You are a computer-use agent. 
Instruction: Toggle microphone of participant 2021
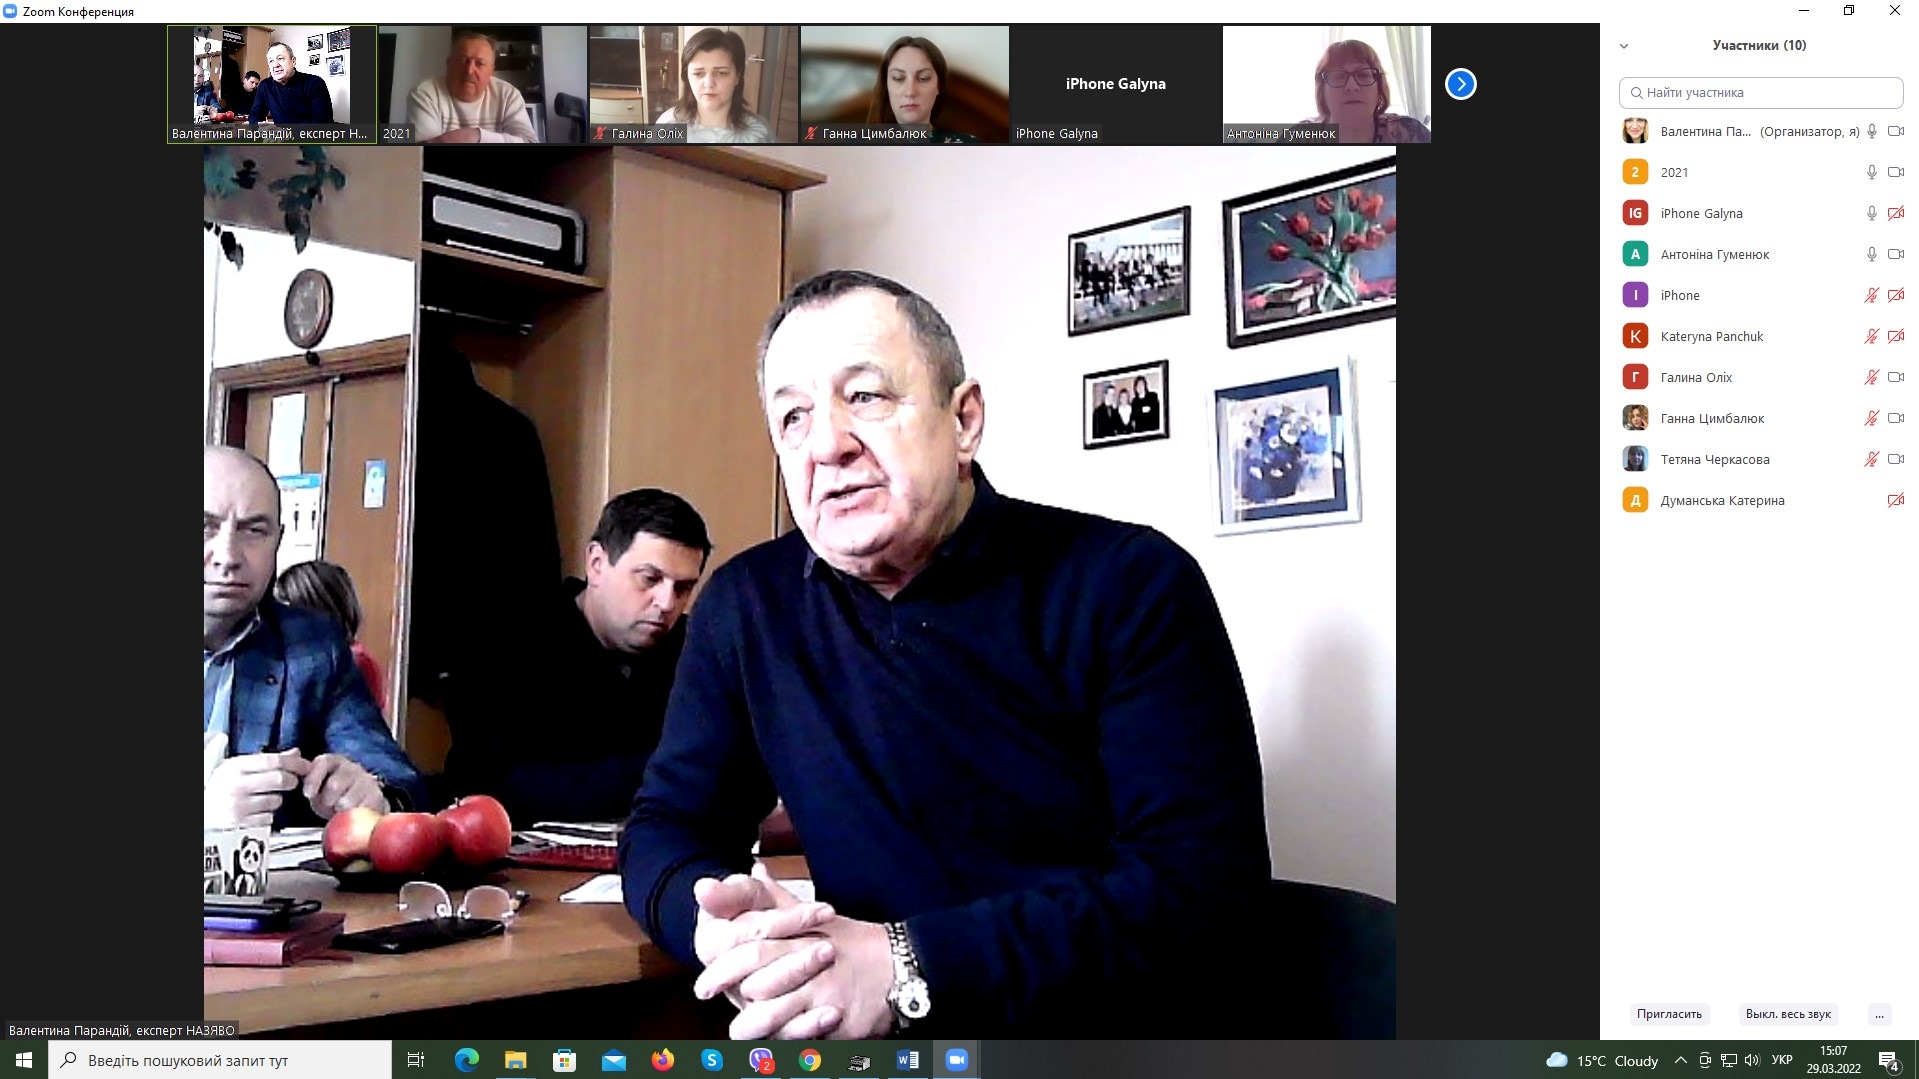tap(1872, 172)
